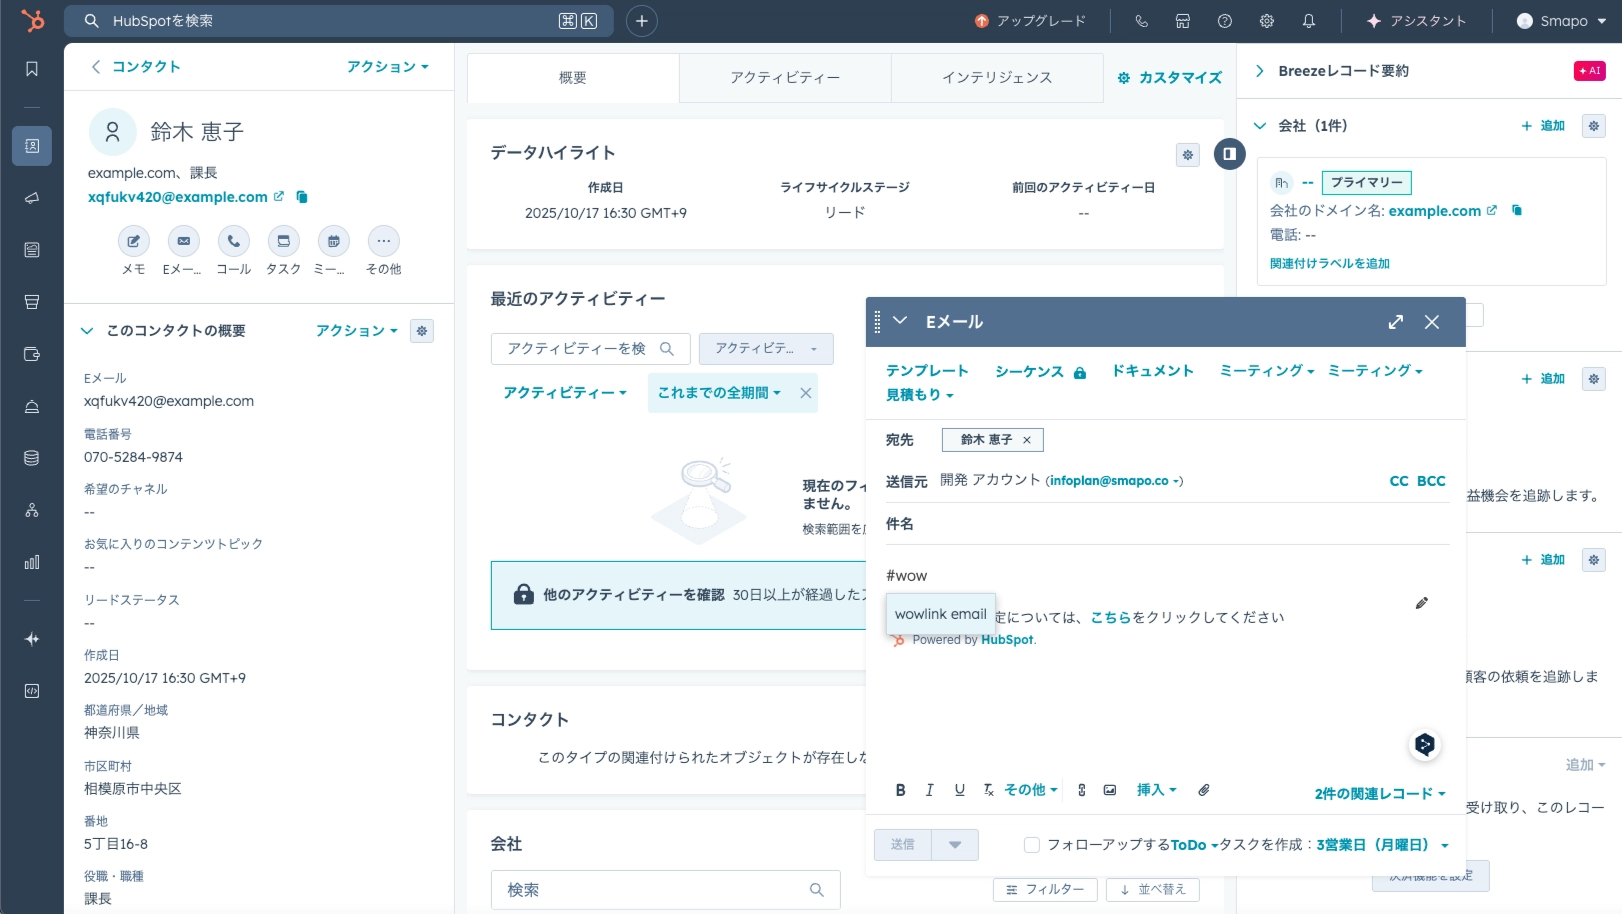This screenshot has width=1622, height=914.
Task: Click the 追加 button in 会社 panel
Action: point(1543,126)
